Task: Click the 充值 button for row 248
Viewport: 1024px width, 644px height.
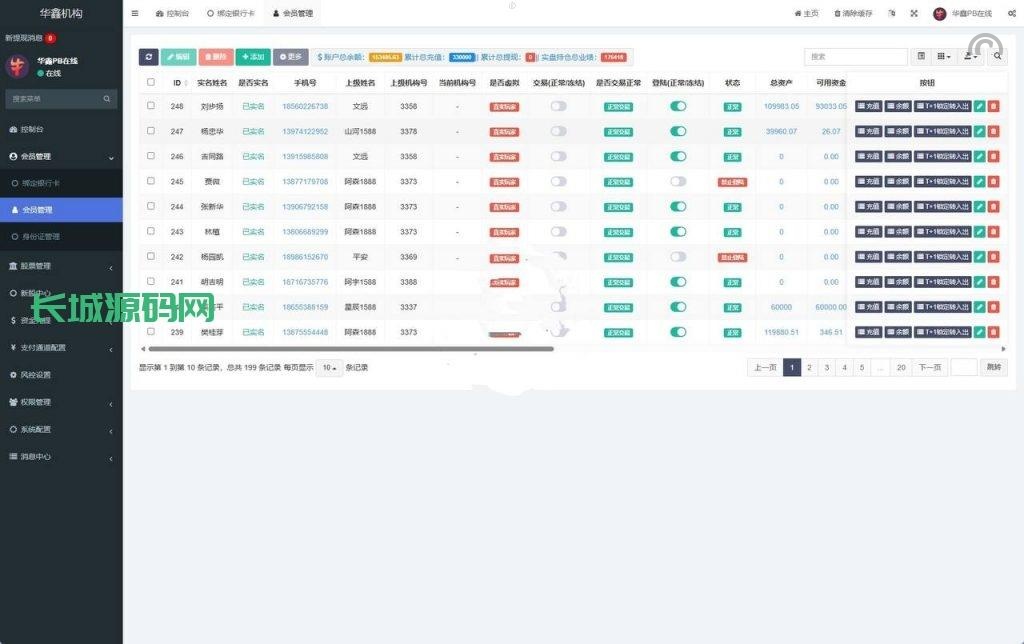Action: click(868, 106)
